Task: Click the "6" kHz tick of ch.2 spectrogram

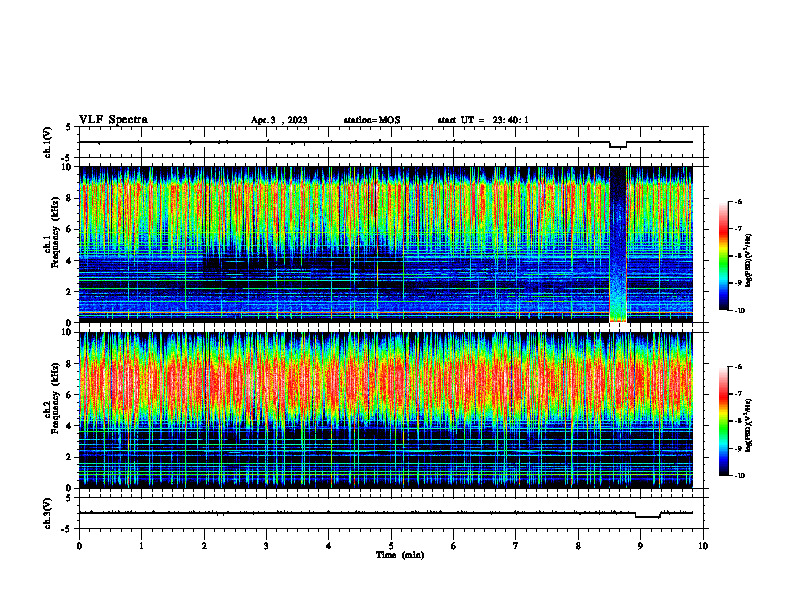Action: point(70,395)
